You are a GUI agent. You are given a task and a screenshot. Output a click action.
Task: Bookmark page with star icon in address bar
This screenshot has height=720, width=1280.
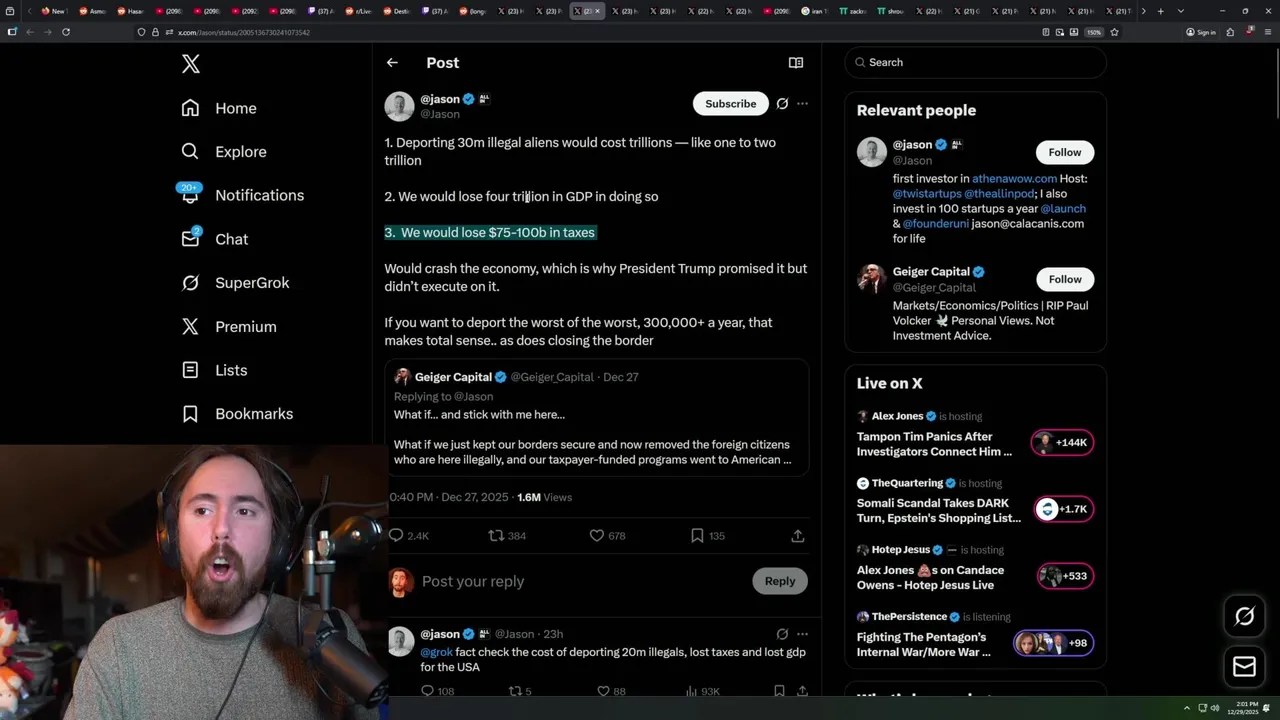(1114, 32)
